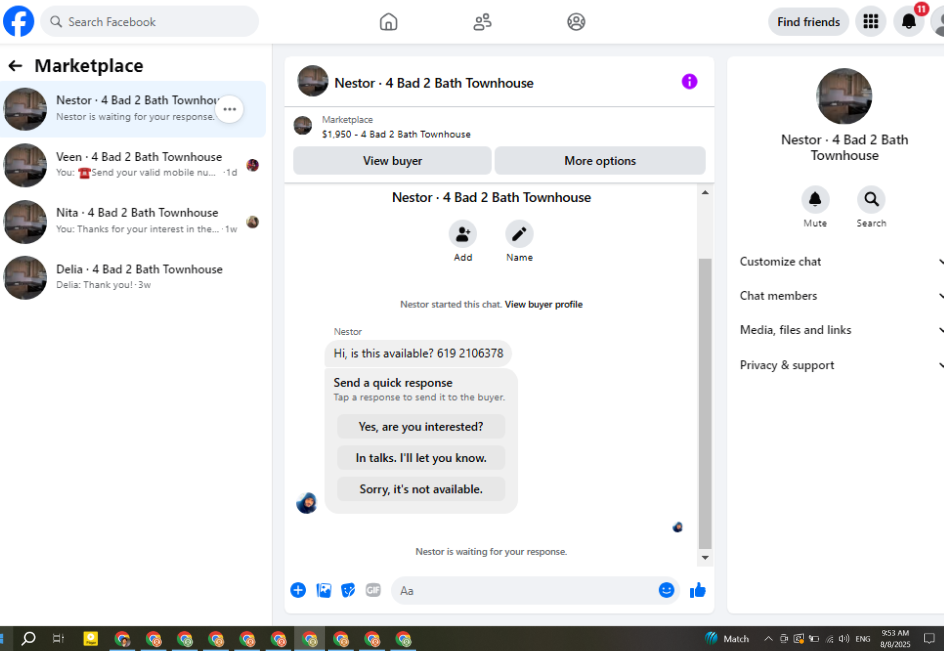Click the Facebook logo icon
944x651 pixels.
19,22
